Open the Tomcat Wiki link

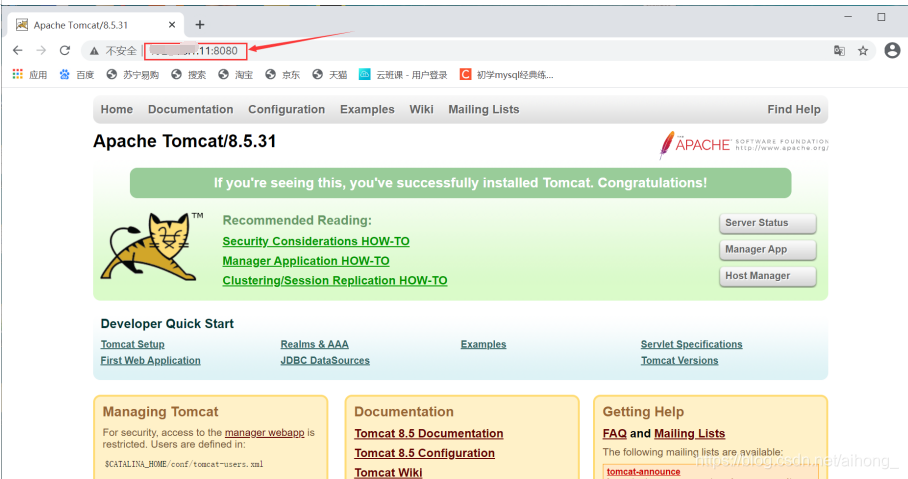point(388,473)
